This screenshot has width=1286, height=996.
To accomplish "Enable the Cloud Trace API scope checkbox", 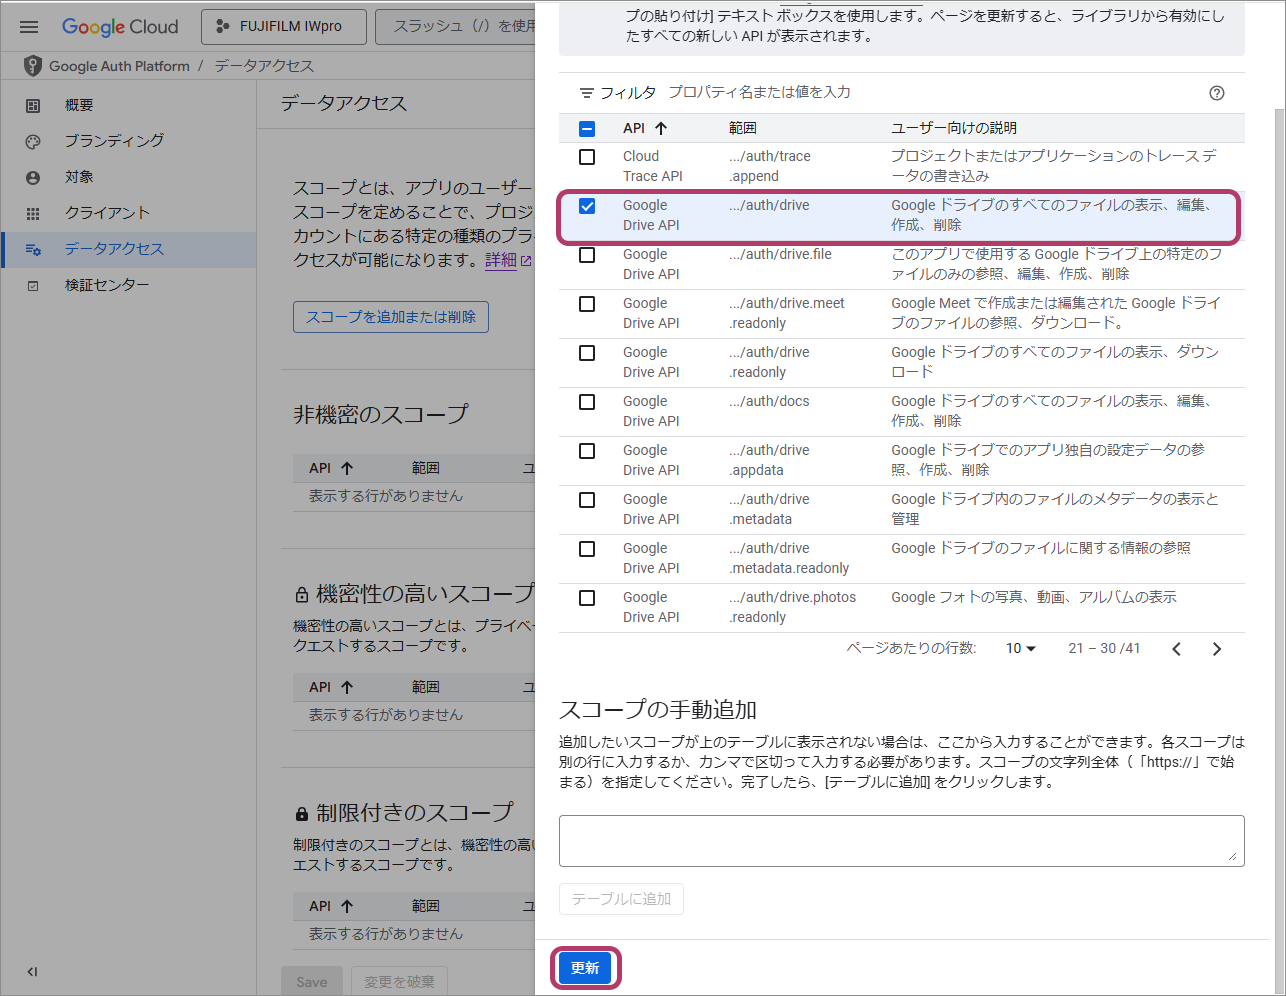I will click(x=587, y=157).
